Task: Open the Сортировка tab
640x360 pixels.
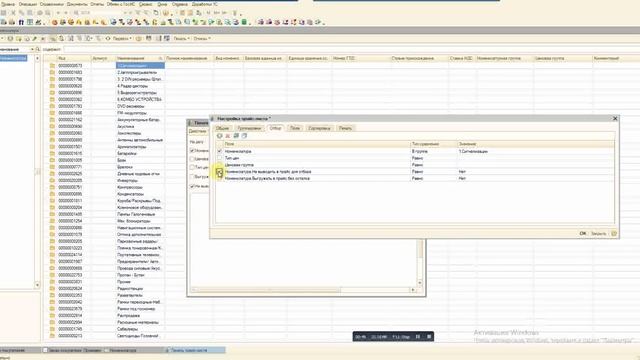Action: pos(319,128)
